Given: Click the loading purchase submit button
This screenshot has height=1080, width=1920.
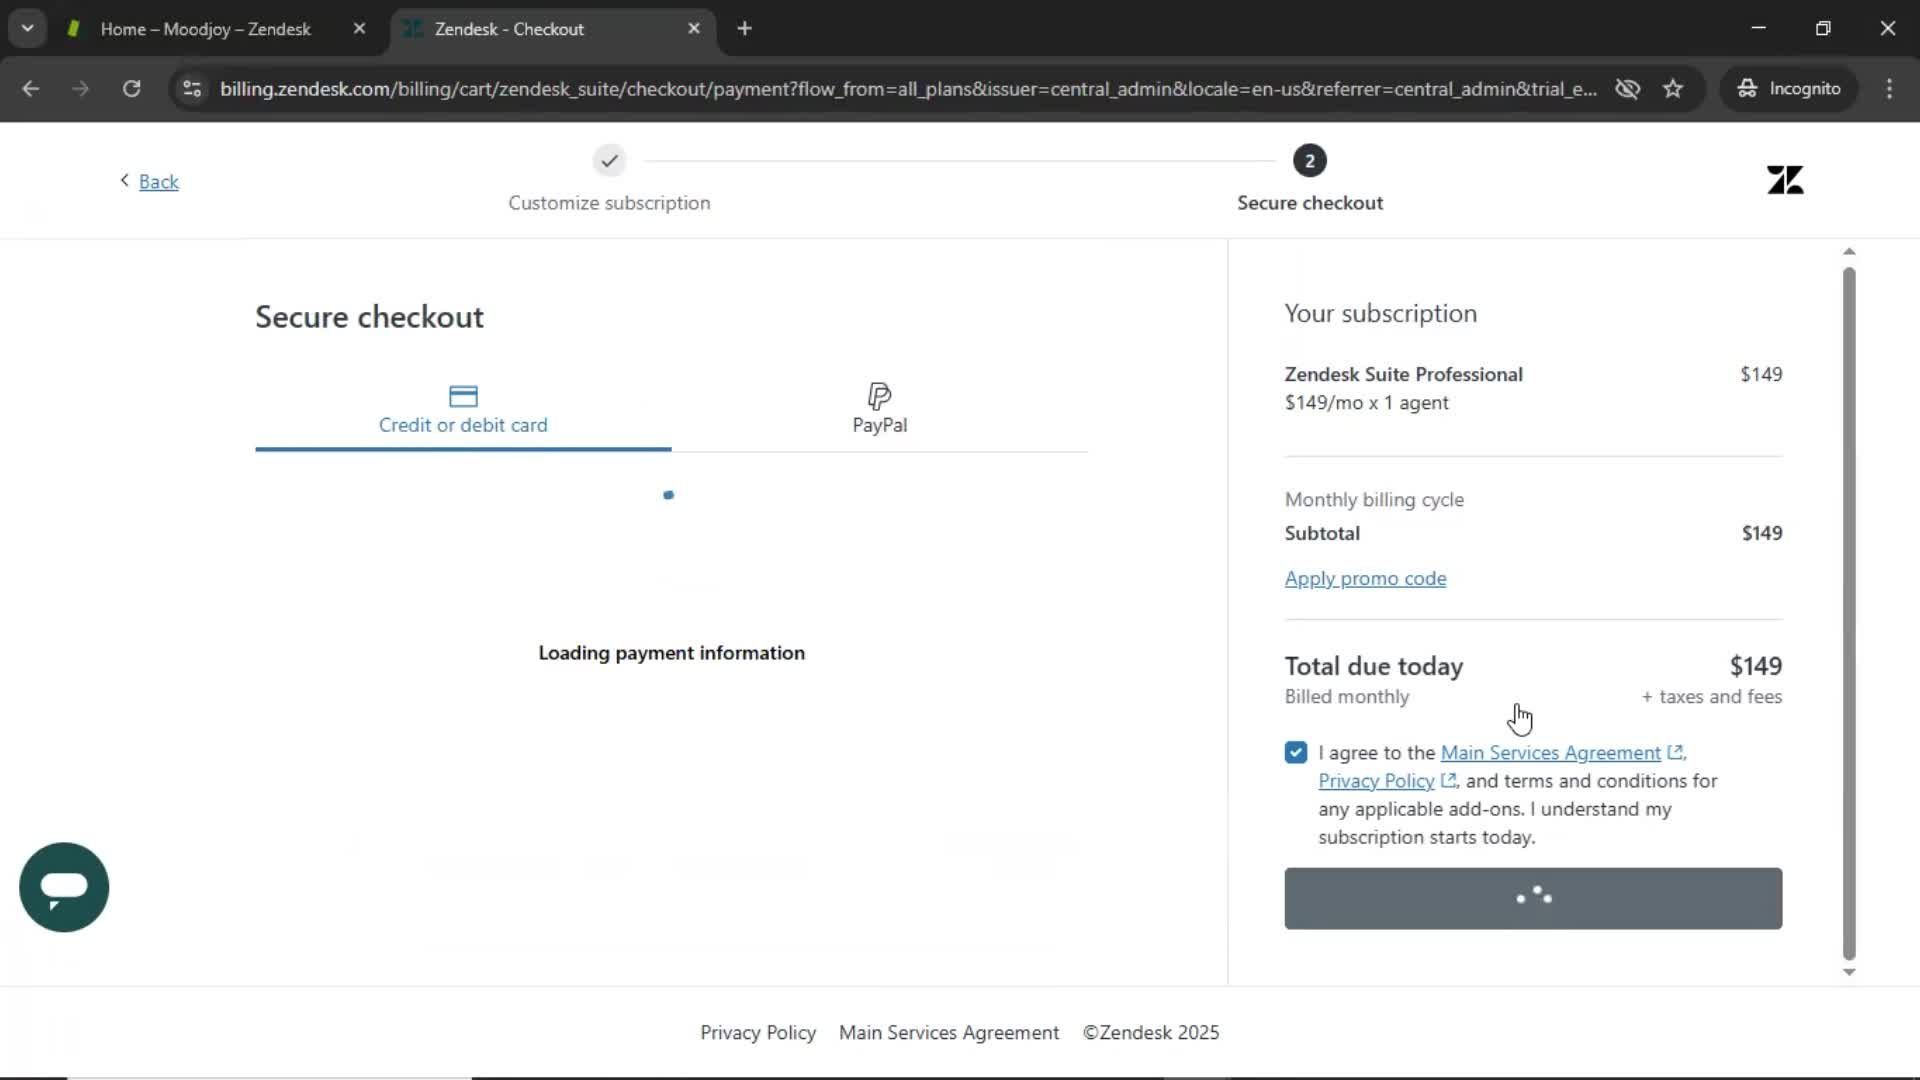Looking at the screenshot, I should (x=1533, y=898).
